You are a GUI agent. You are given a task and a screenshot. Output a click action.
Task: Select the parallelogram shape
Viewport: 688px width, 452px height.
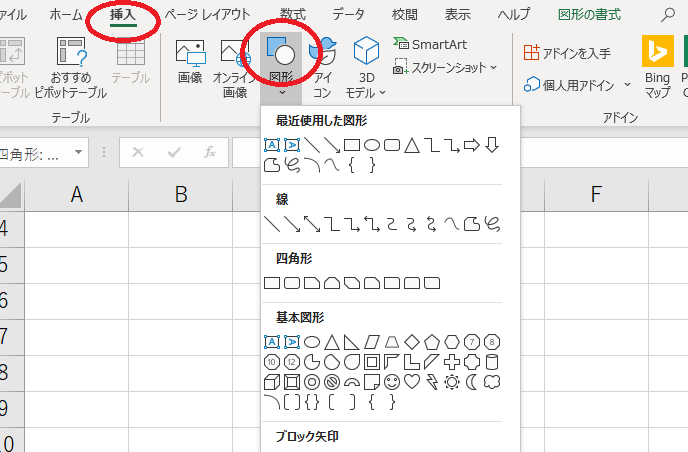(x=372, y=342)
